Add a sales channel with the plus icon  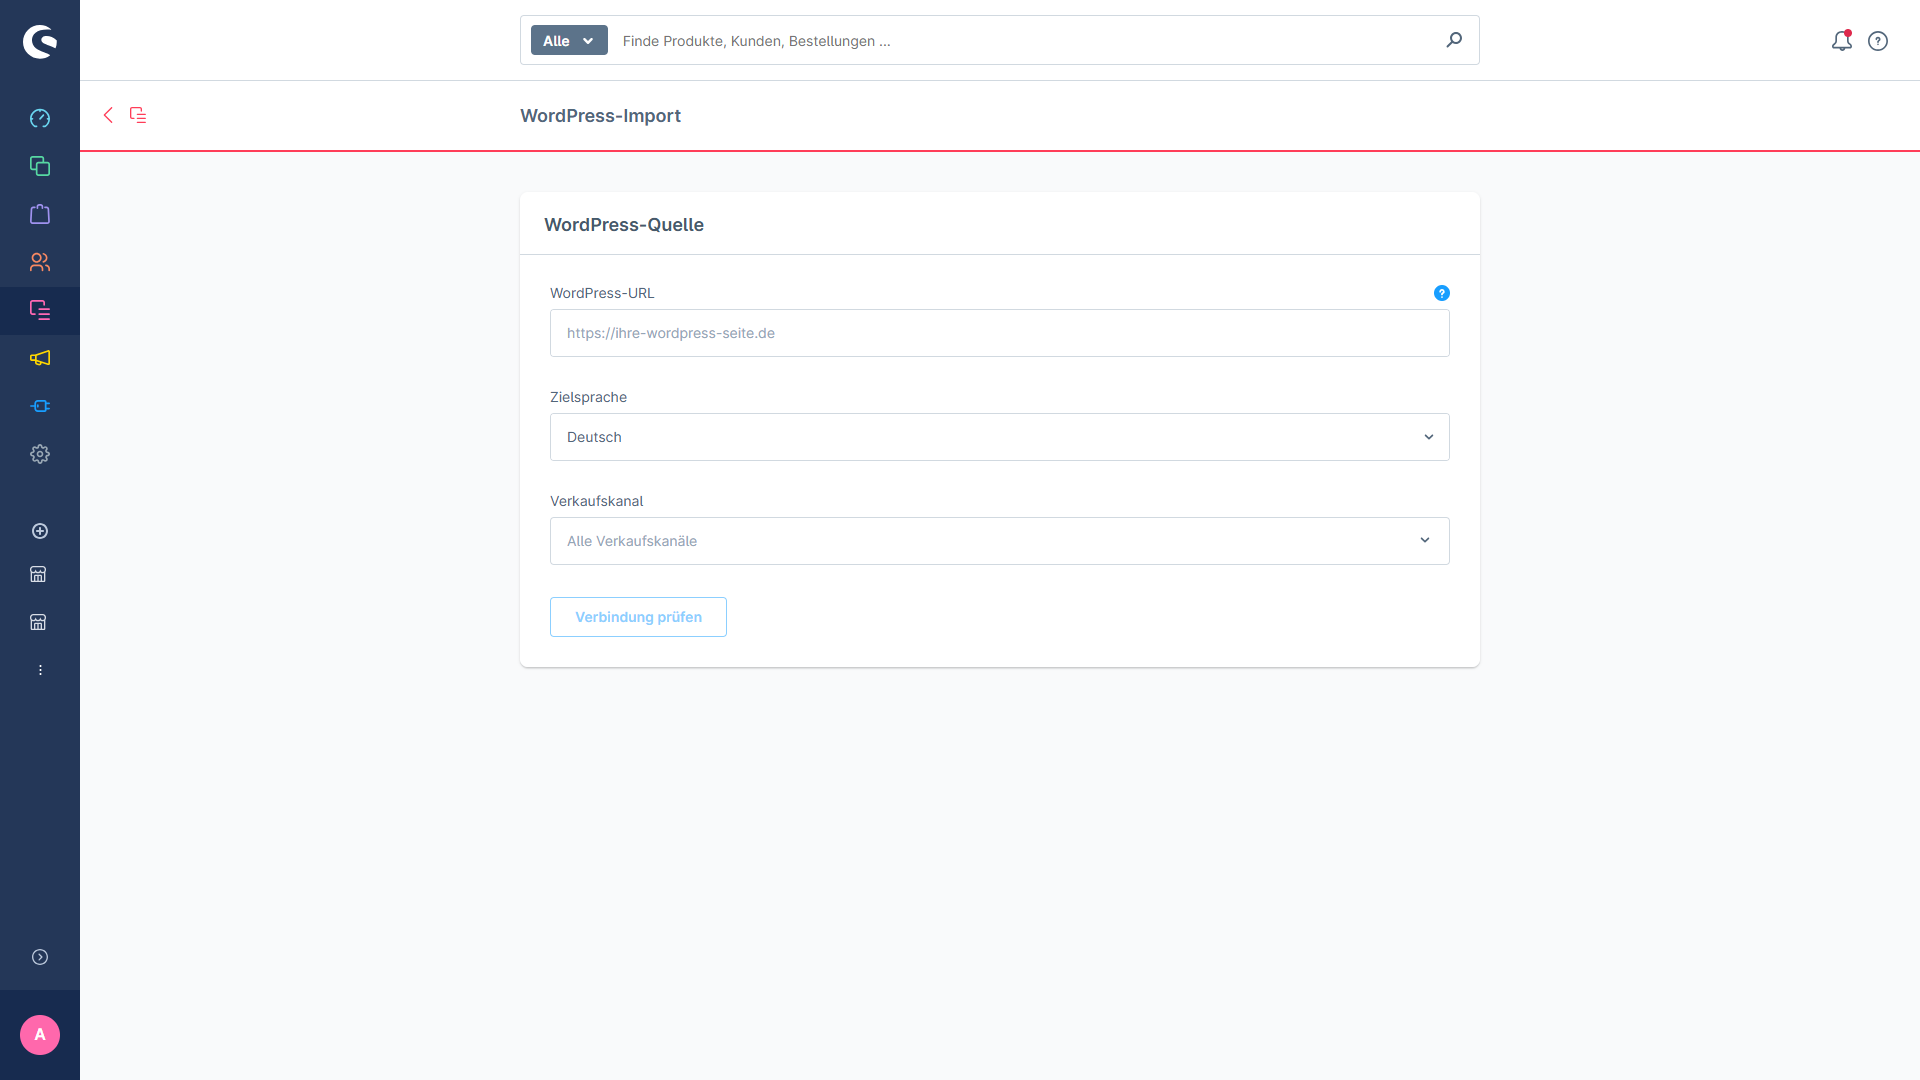[x=40, y=531]
